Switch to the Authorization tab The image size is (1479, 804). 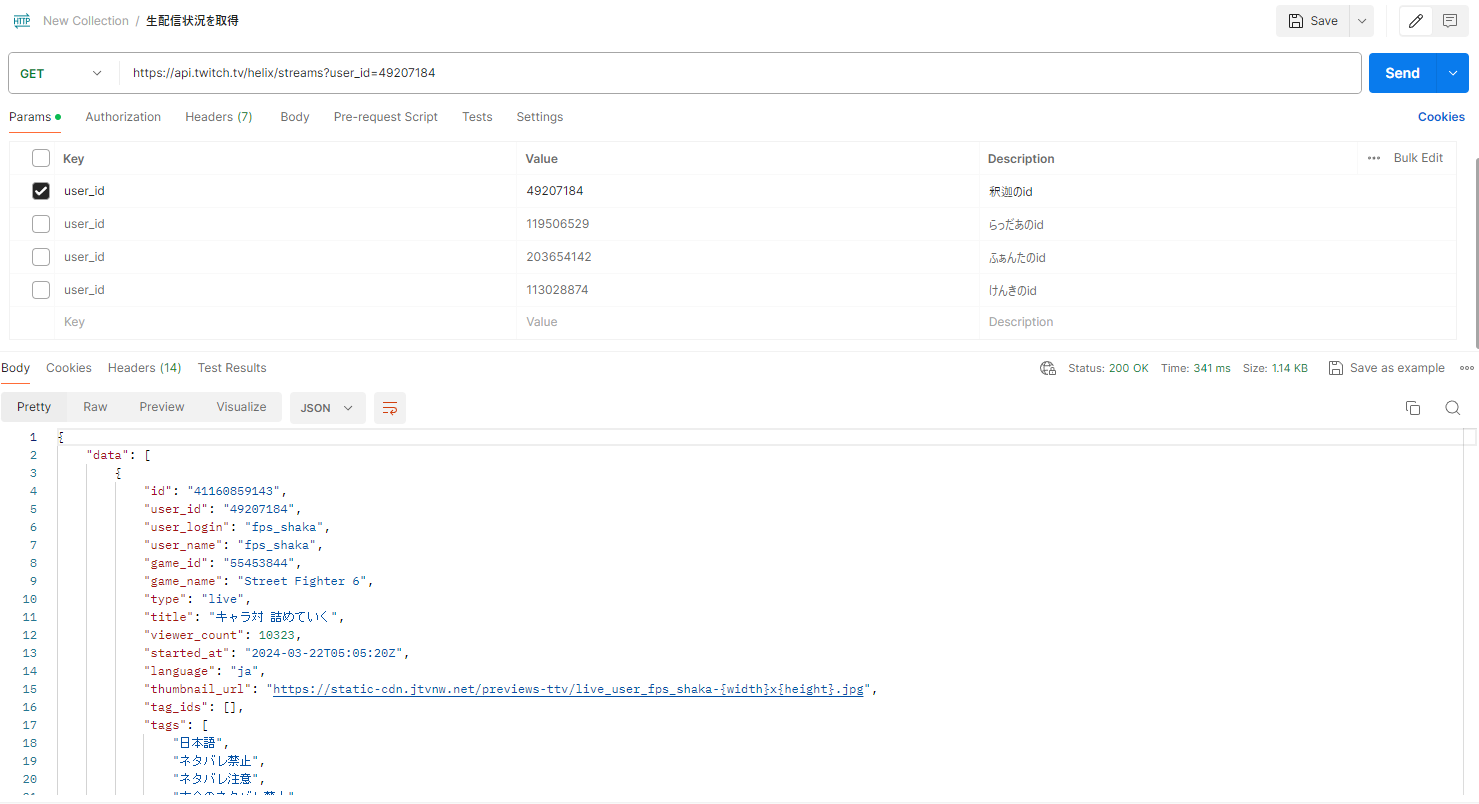[123, 117]
